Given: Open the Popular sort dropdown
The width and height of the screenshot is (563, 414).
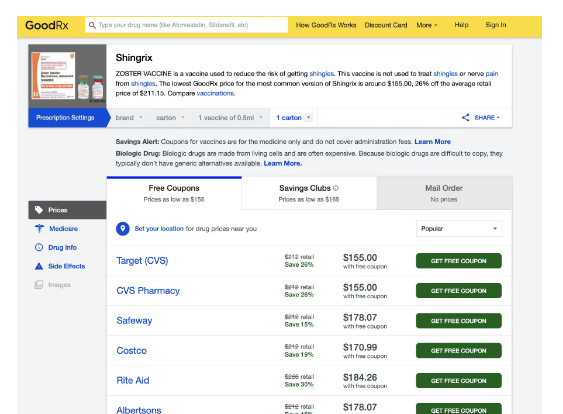Looking at the screenshot, I should tap(459, 229).
